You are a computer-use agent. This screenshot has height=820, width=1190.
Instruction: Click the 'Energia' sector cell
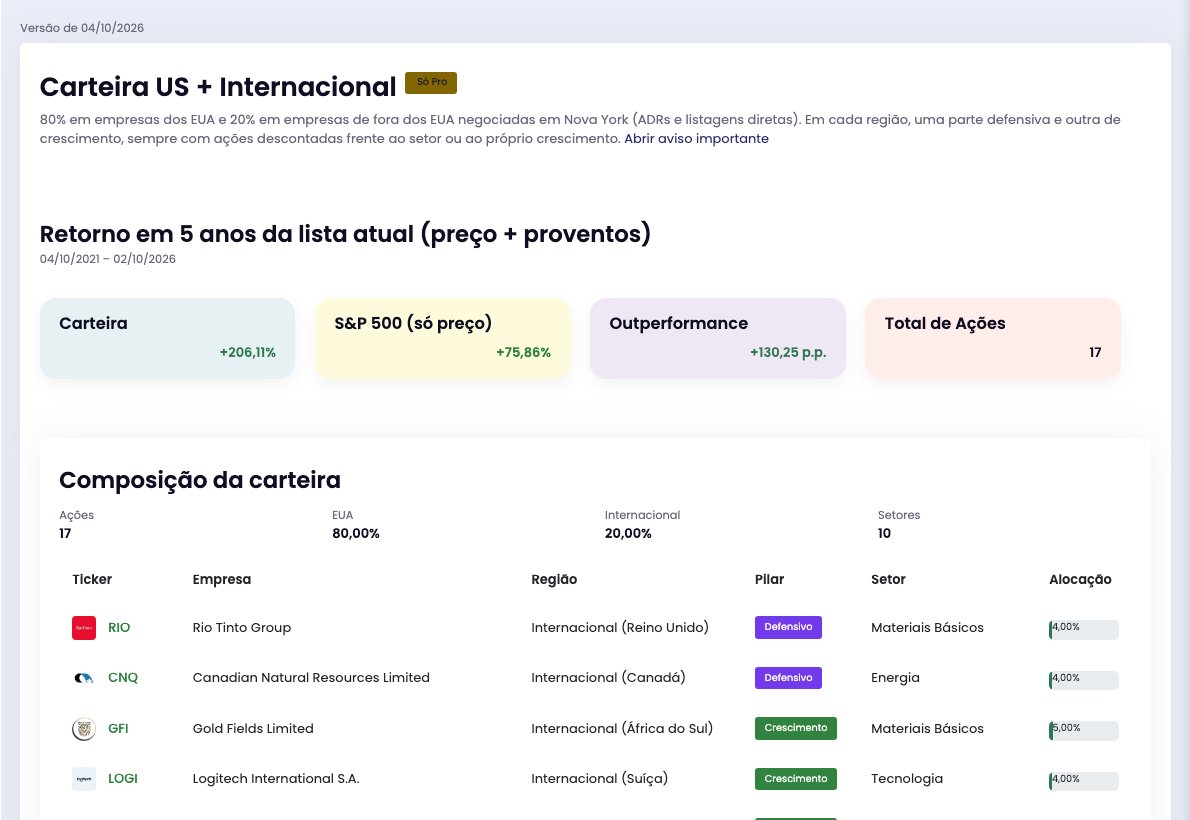tap(896, 678)
